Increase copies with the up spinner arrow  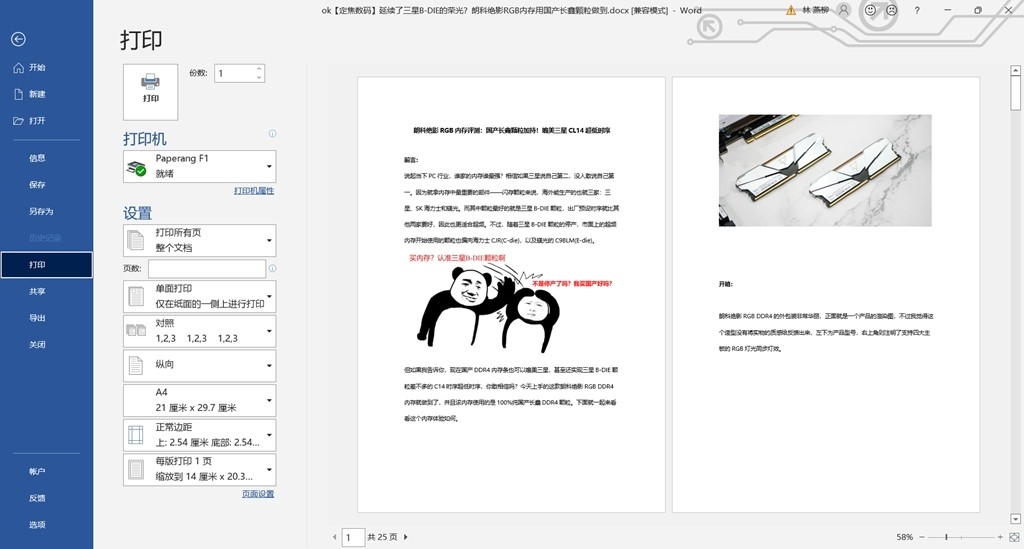point(259,69)
